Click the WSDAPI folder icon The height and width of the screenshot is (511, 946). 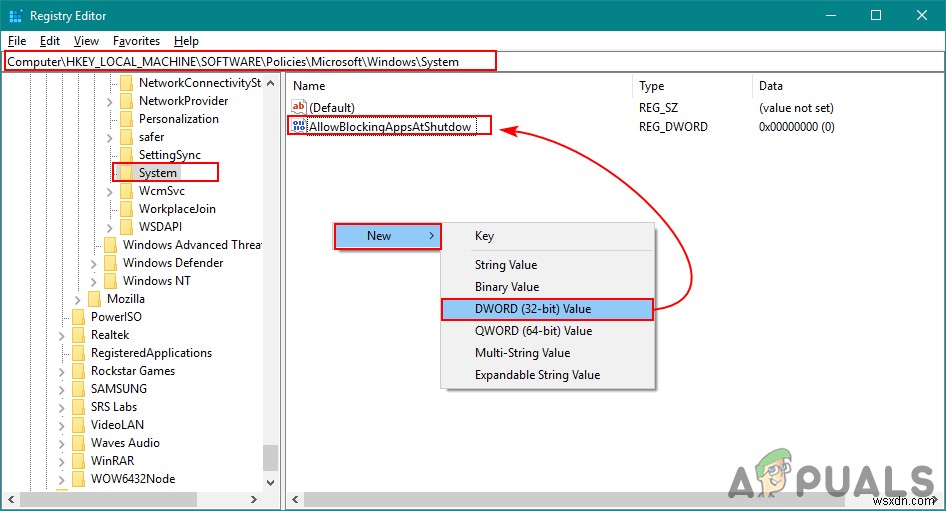tap(127, 227)
